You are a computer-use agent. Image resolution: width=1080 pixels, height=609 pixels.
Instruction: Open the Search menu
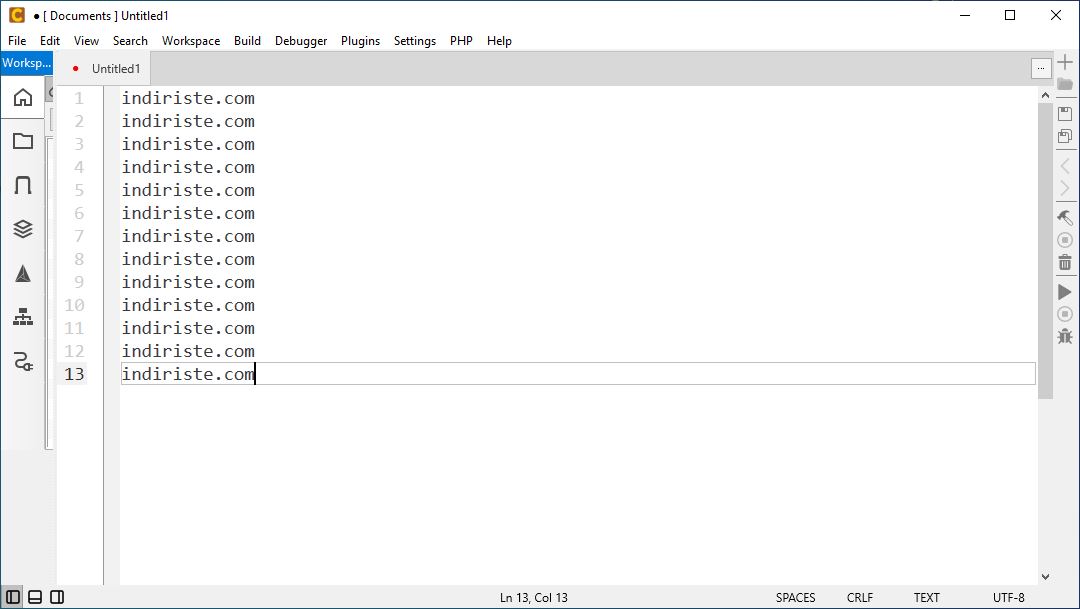(x=130, y=41)
